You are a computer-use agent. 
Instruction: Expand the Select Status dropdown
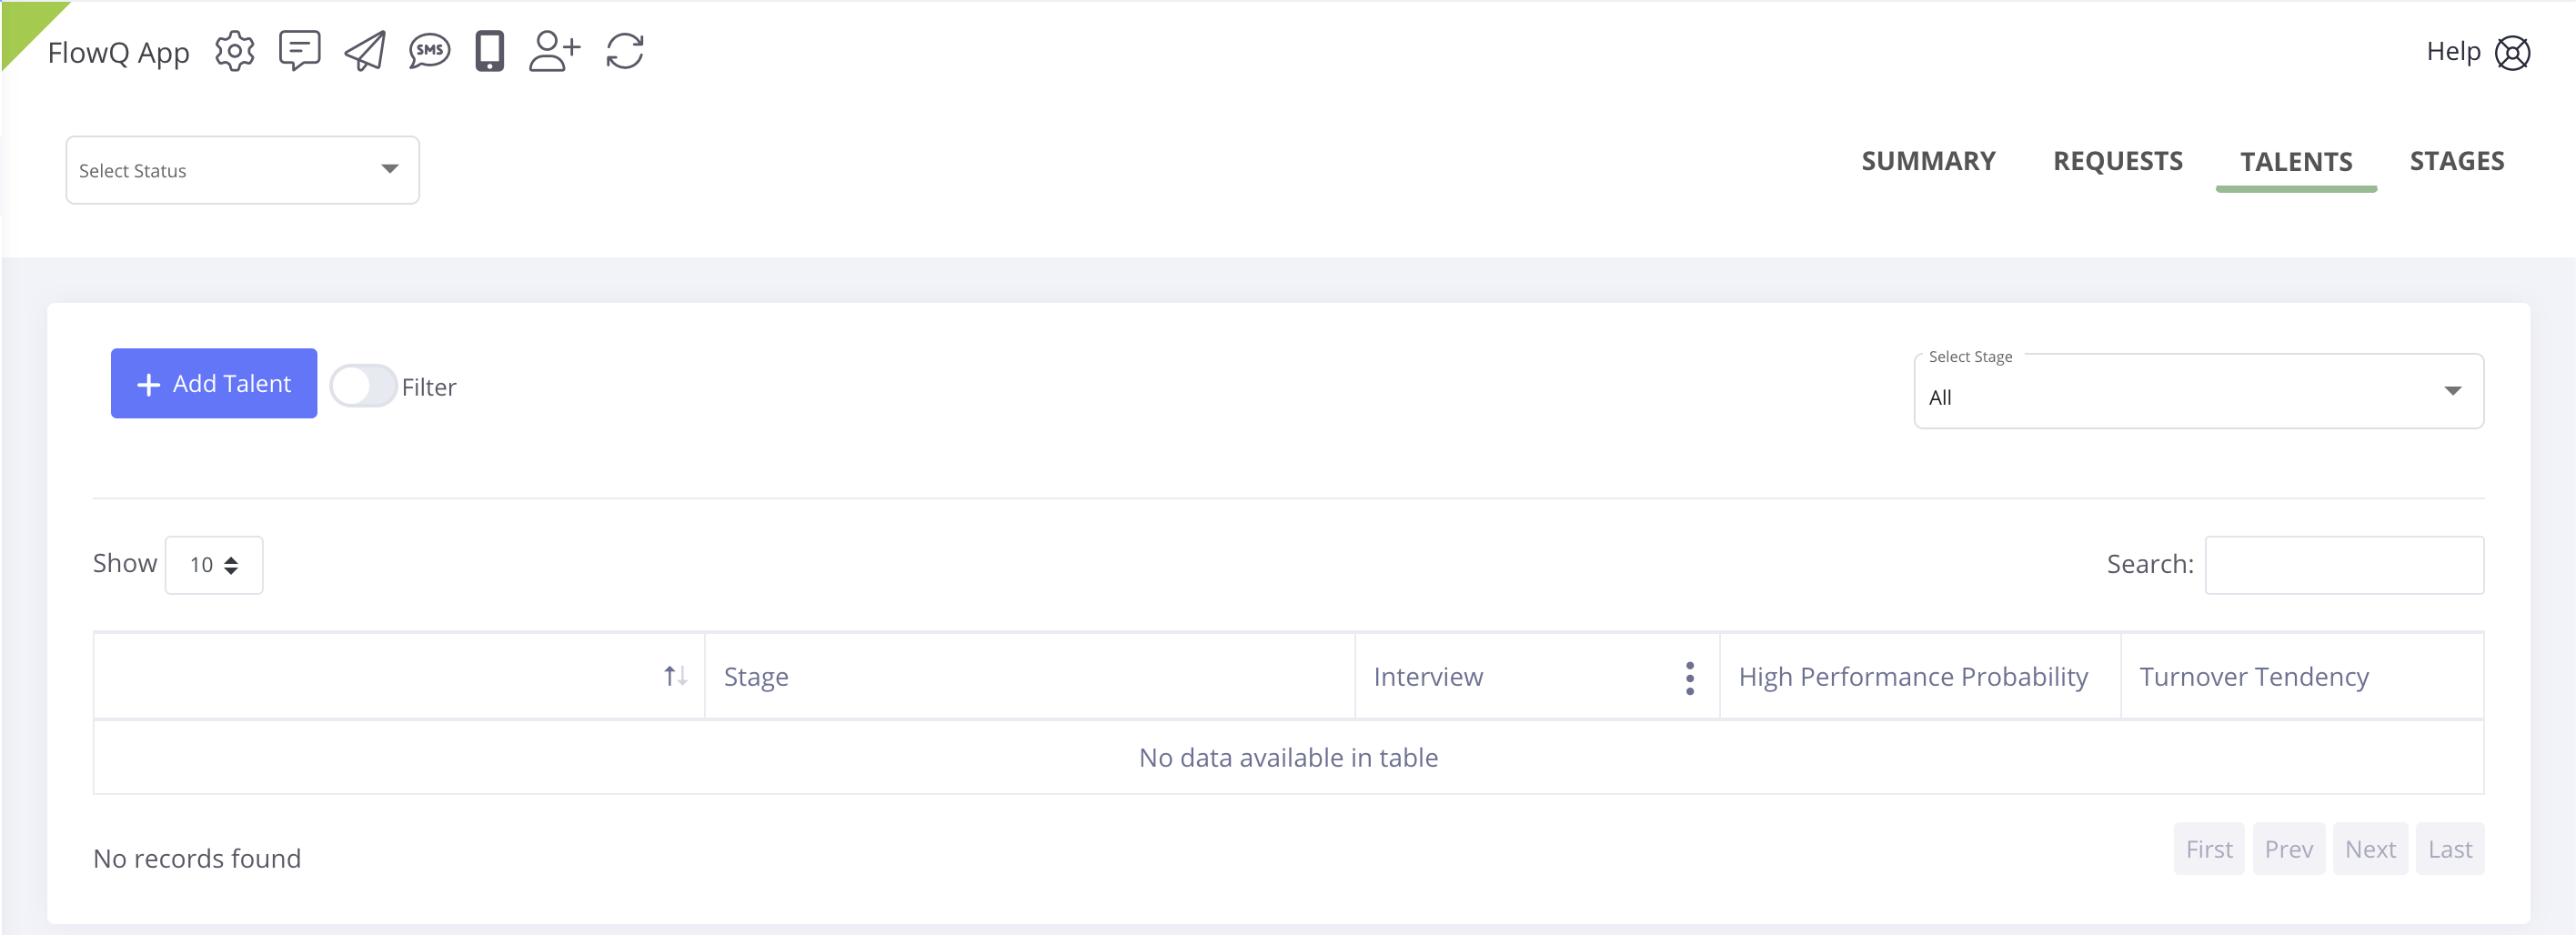pyautogui.click(x=242, y=170)
